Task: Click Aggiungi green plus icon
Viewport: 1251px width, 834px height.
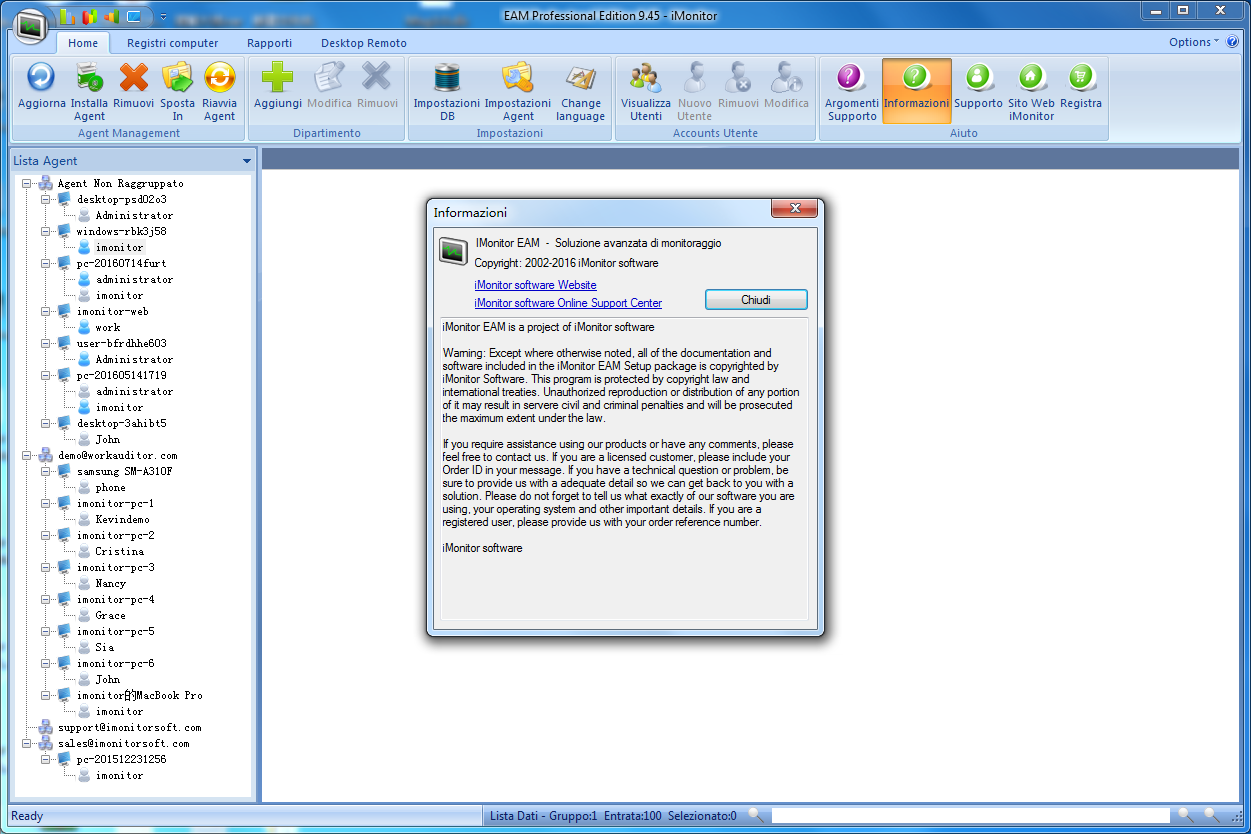Action: [277, 78]
